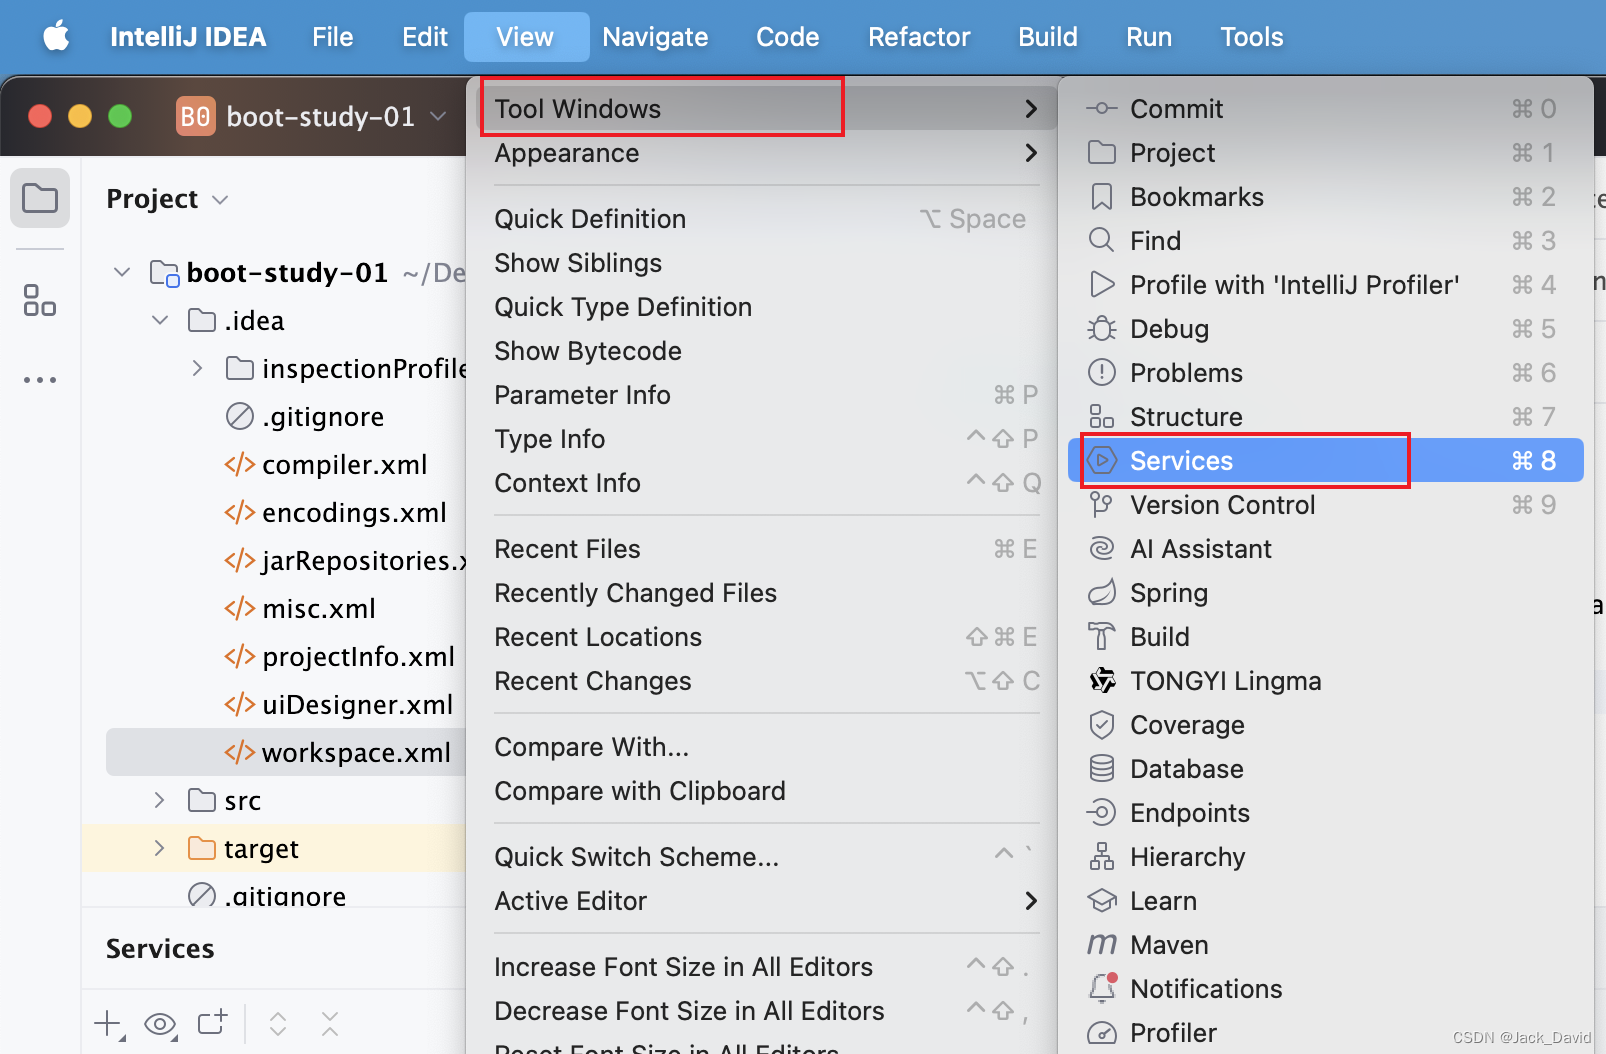Select uiDesigner.xml file
This screenshot has width=1606, height=1054.
coord(358,705)
